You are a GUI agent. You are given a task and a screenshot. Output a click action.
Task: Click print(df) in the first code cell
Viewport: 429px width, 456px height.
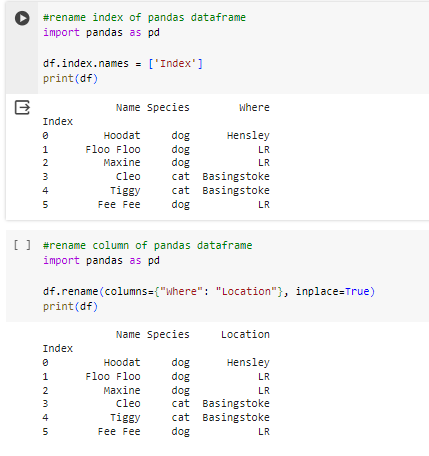(70, 79)
